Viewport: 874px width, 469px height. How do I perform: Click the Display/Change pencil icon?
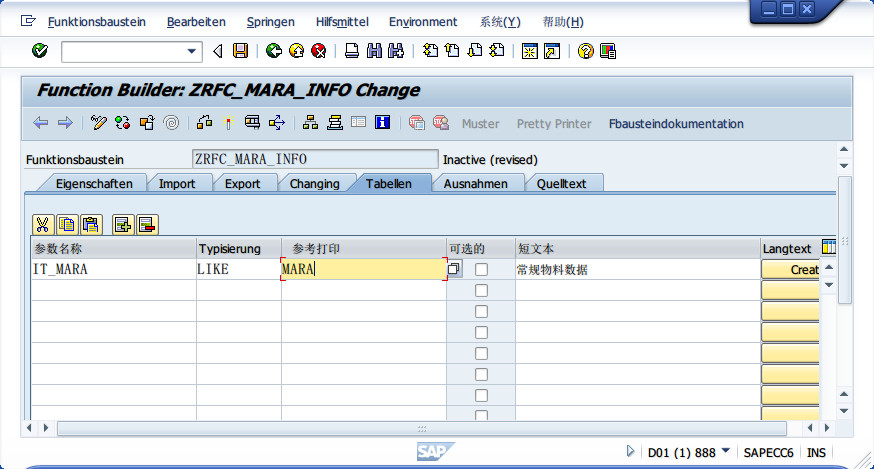[x=99, y=123]
